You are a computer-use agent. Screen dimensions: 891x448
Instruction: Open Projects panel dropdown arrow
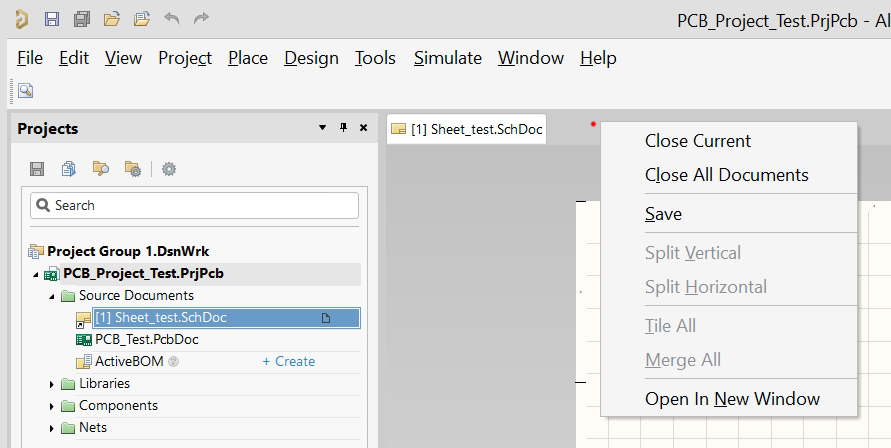pyautogui.click(x=322, y=128)
